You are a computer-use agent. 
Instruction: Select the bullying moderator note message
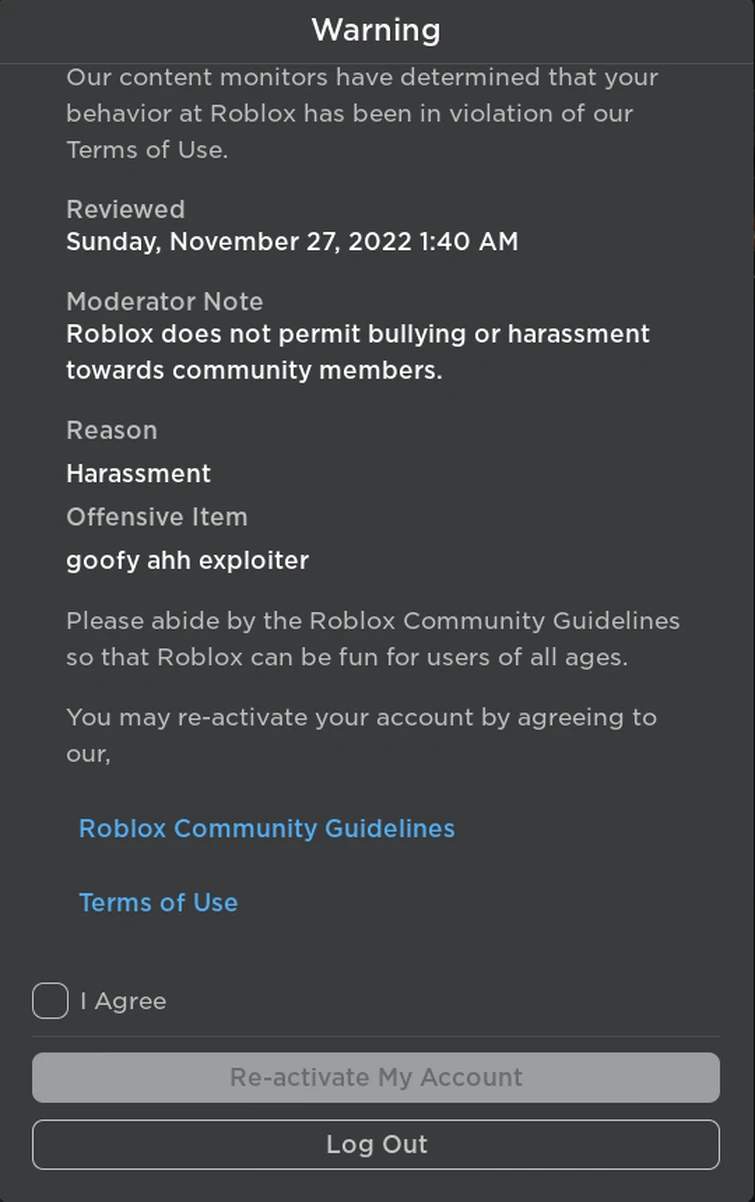click(x=357, y=351)
